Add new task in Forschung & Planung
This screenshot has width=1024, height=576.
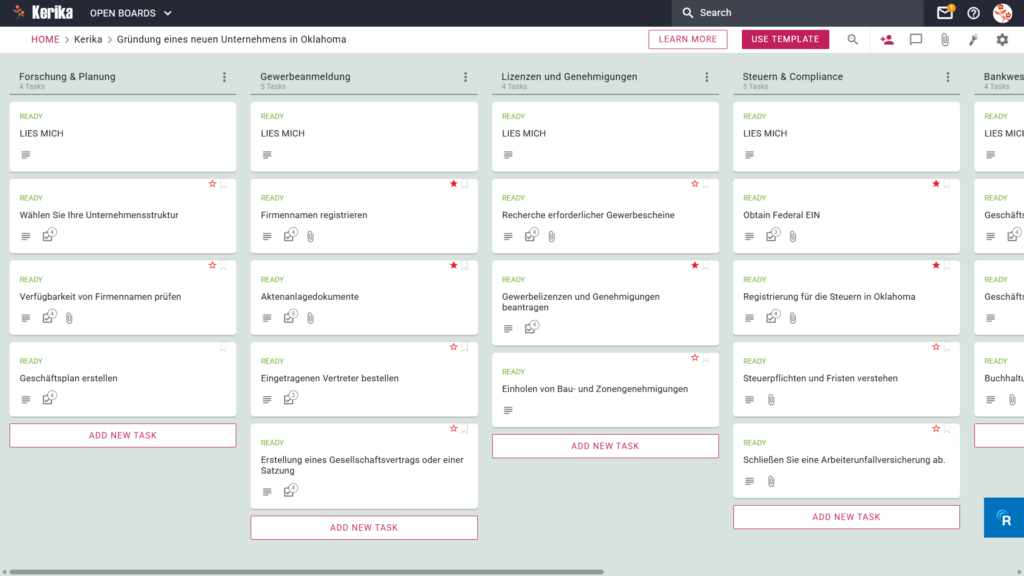[x=123, y=436]
